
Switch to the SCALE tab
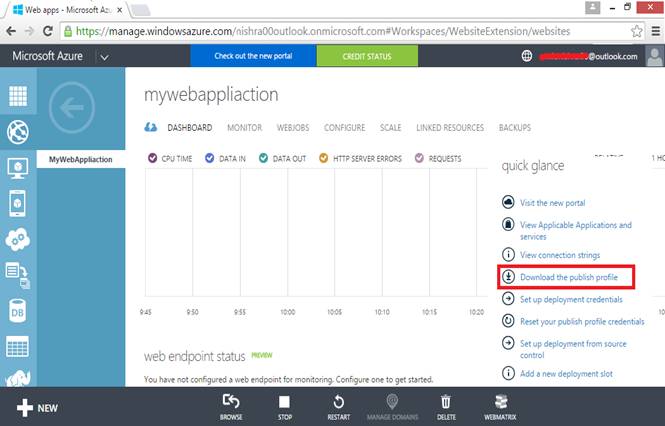pyautogui.click(x=391, y=128)
